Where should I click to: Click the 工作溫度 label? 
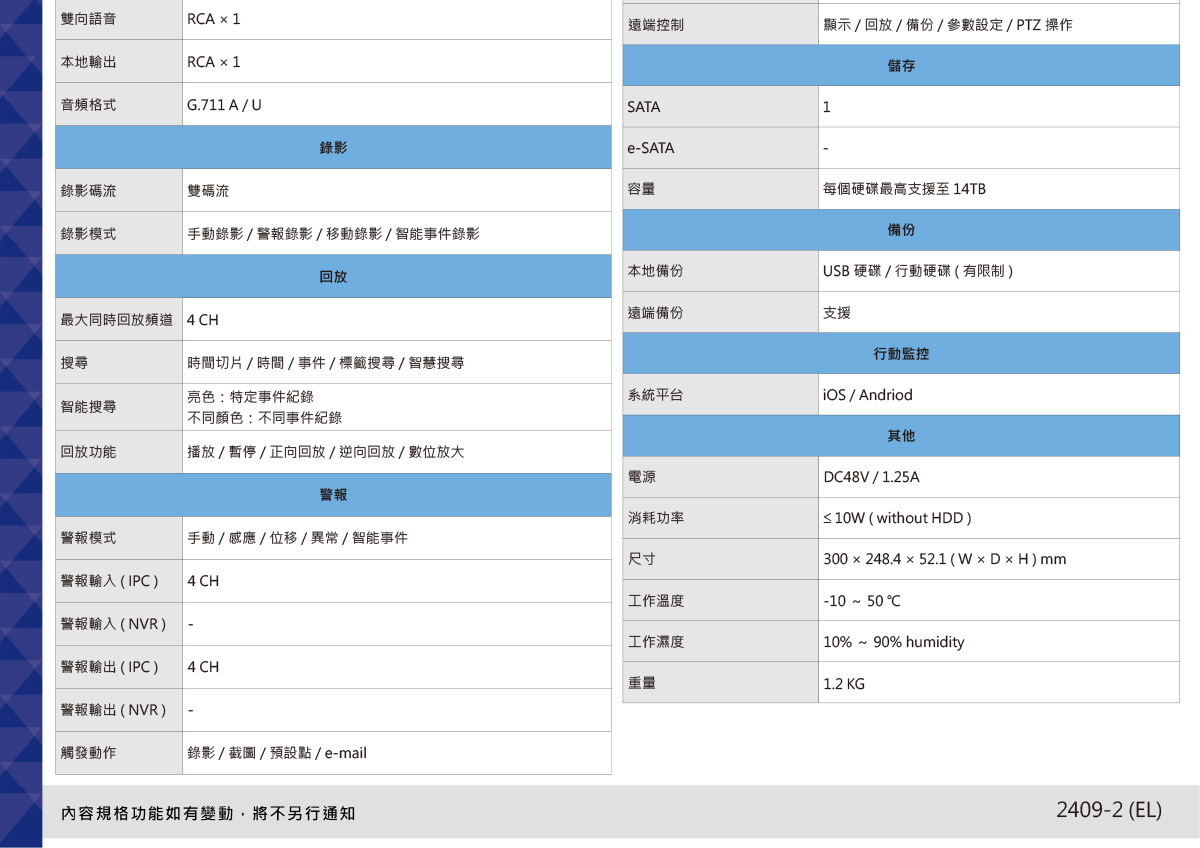(x=656, y=601)
